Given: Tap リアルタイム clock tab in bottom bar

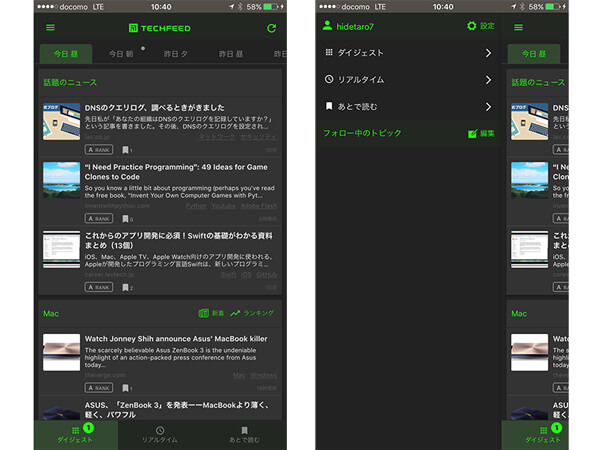Looking at the screenshot, I should click(x=160, y=435).
